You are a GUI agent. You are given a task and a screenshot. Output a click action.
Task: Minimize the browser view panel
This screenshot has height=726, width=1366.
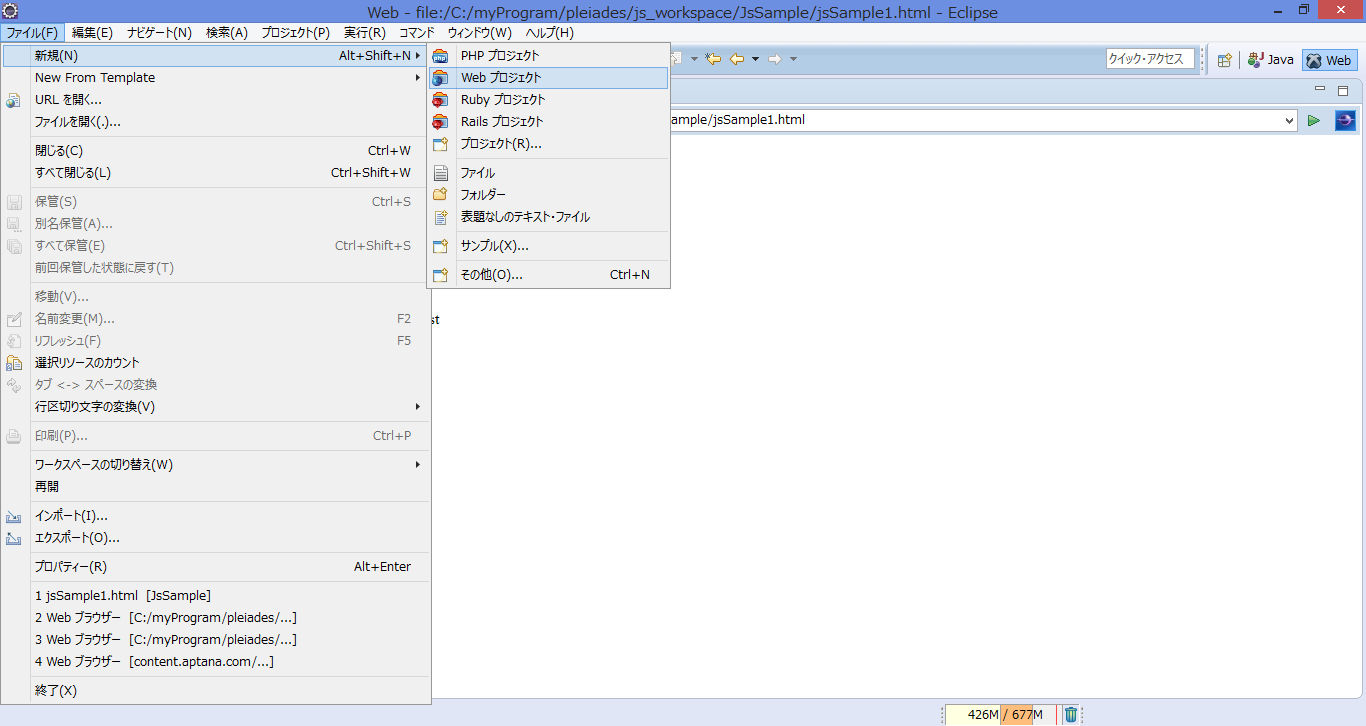pyautogui.click(x=1320, y=90)
